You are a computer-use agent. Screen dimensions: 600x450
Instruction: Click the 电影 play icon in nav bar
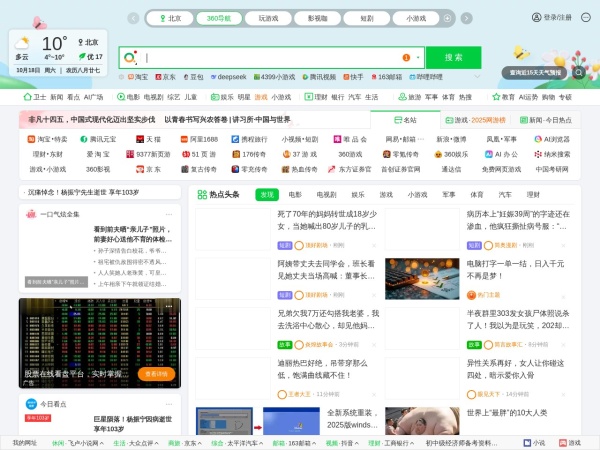tap(121, 97)
